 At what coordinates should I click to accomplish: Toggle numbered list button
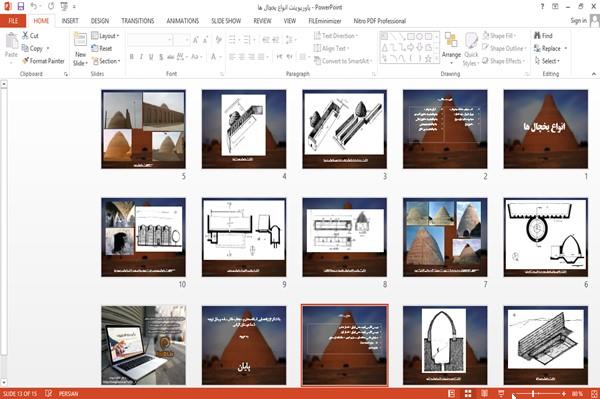point(247,40)
